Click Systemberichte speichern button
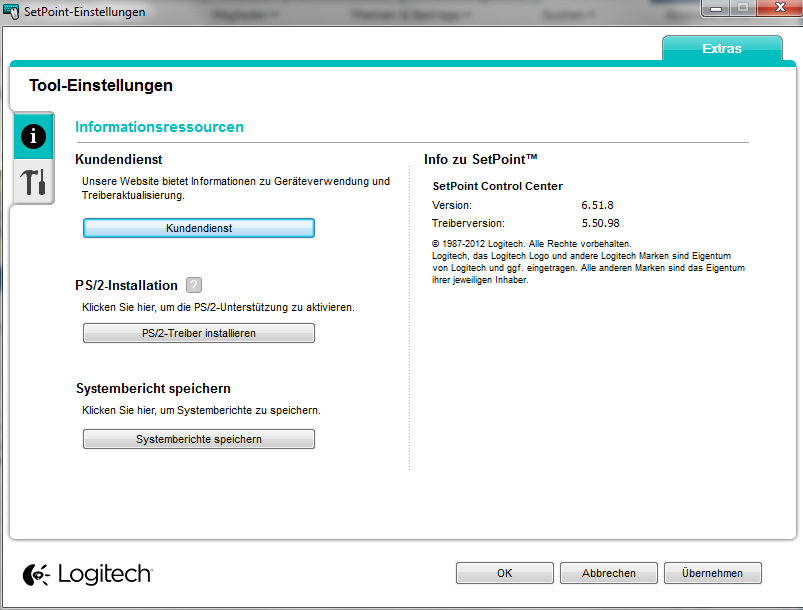The width and height of the screenshot is (803, 610). coord(199,439)
